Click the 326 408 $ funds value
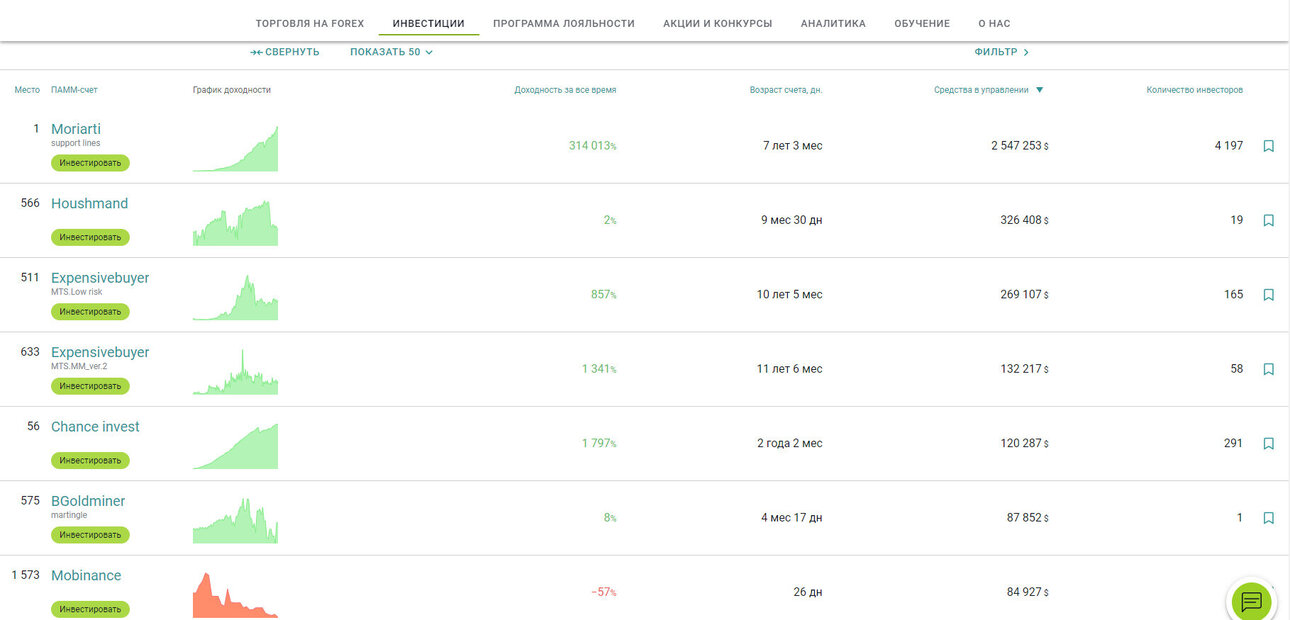The height and width of the screenshot is (620, 1290). pyautogui.click(x=1024, y=220)
